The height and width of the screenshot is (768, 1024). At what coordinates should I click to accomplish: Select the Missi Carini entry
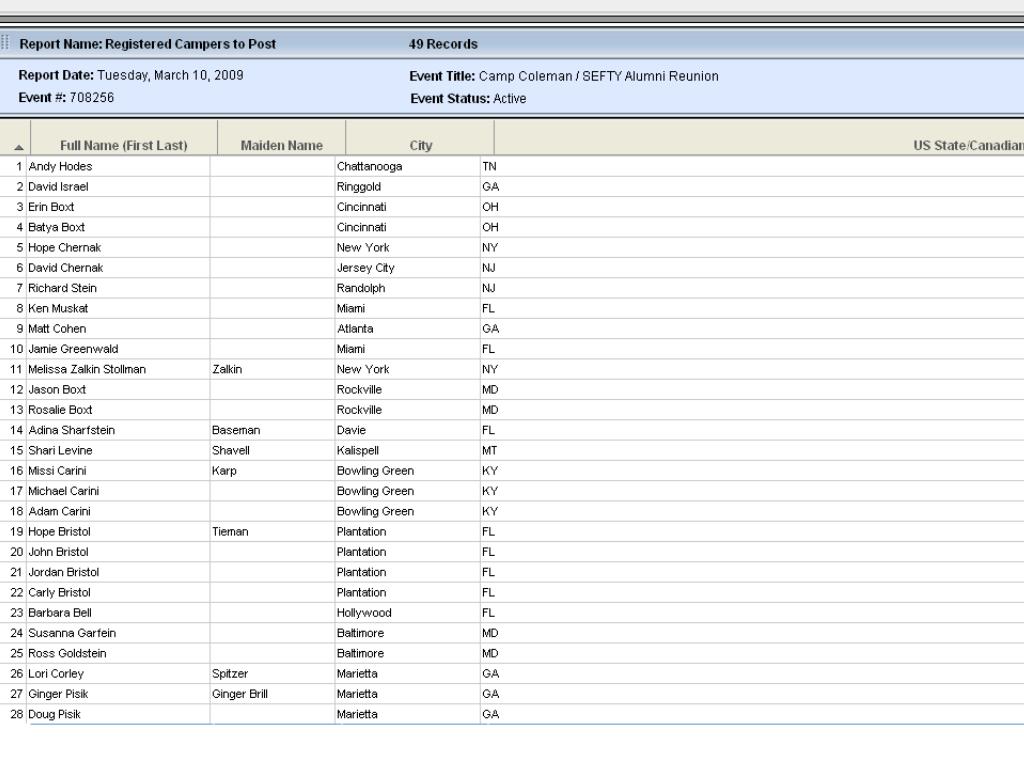(x=57, y=470)
